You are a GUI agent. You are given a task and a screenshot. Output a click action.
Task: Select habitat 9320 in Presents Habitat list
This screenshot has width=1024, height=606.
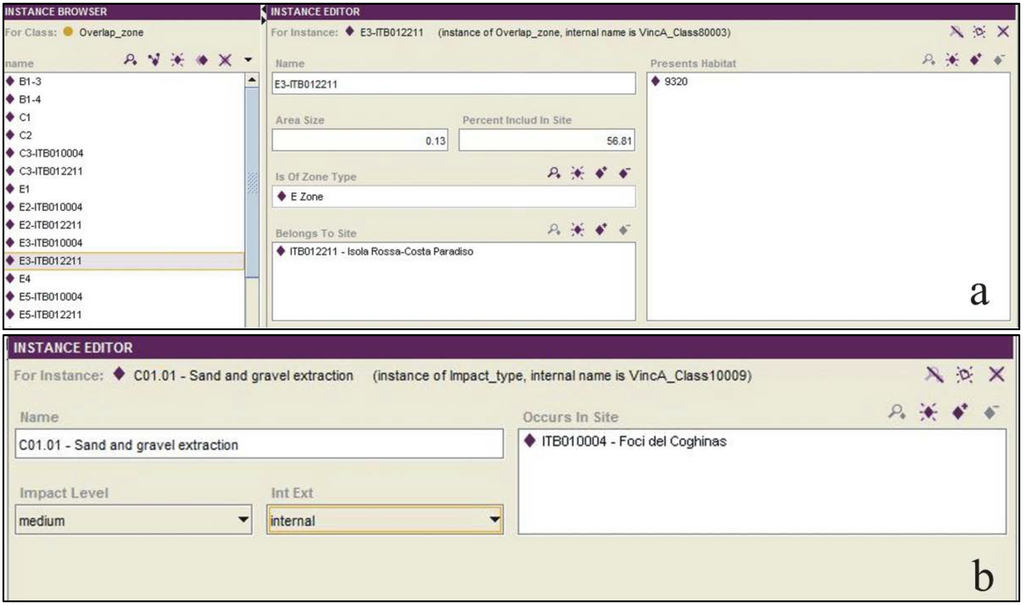pyautogui.click(x=676, y=82)
